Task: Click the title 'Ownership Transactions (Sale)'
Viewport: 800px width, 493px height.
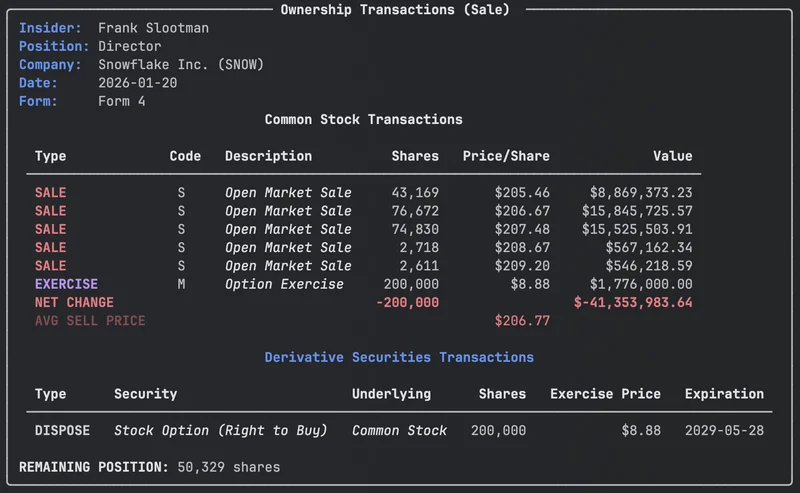Action: [395, 10]
